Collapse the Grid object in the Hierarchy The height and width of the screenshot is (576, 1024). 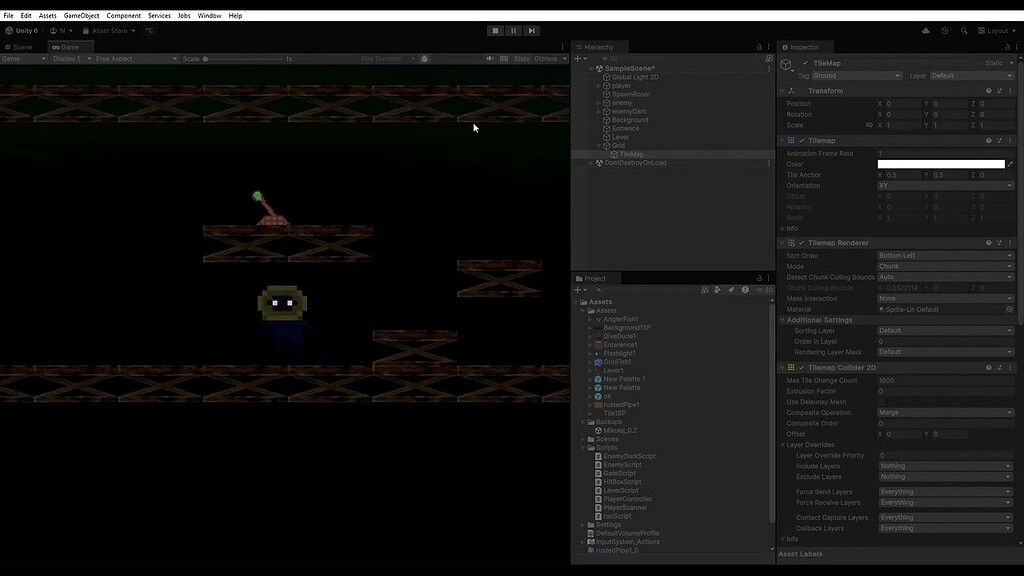(597, 145)
